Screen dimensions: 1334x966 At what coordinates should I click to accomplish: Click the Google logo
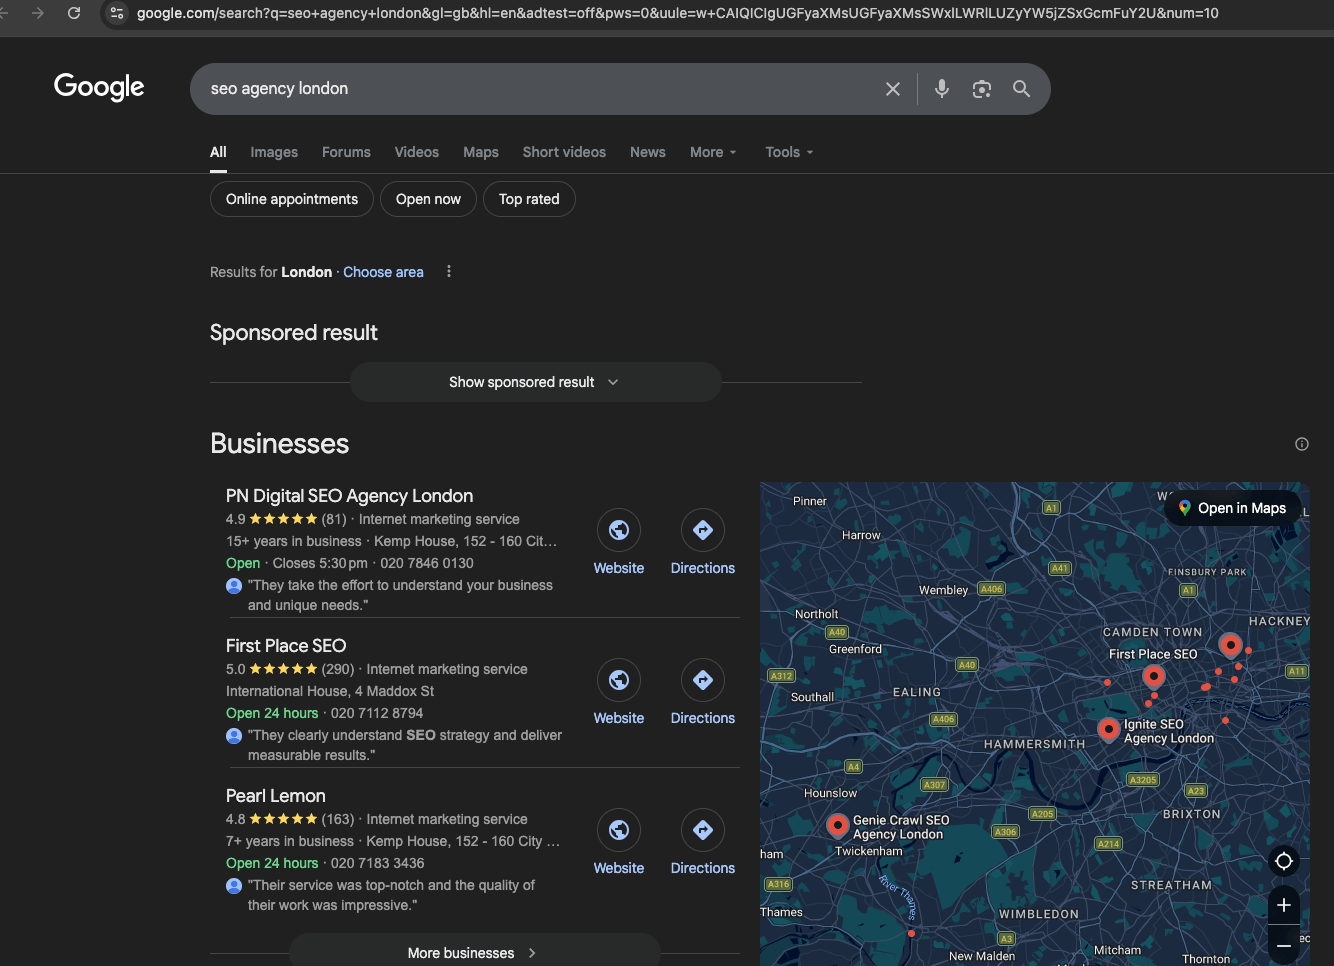[x=99, y=87]
